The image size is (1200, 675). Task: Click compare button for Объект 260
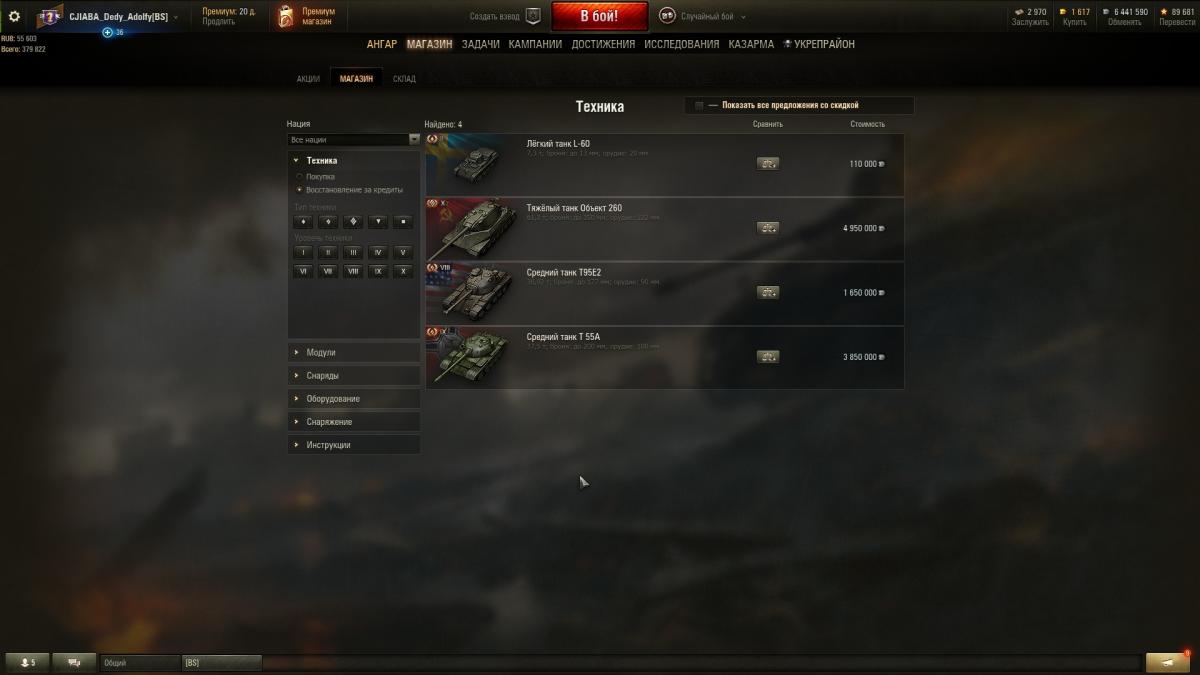click(x=768, y=228)
